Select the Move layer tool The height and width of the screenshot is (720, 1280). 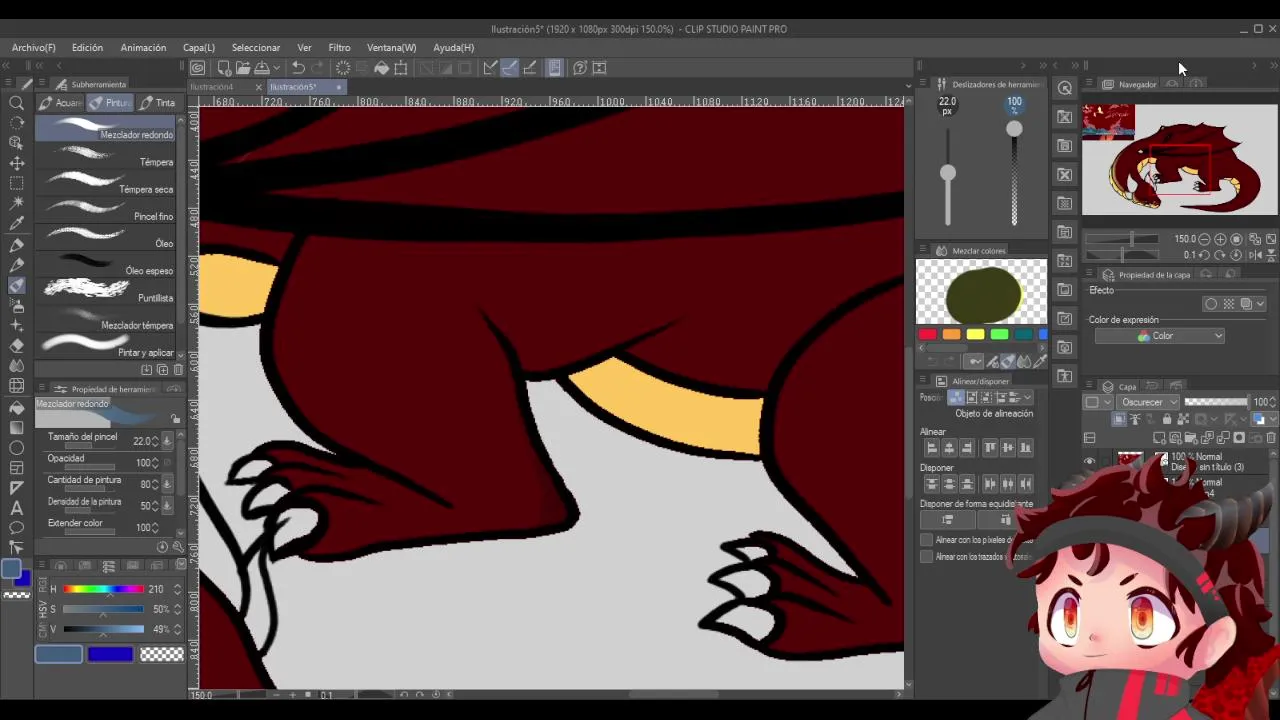tap(16, 163)
